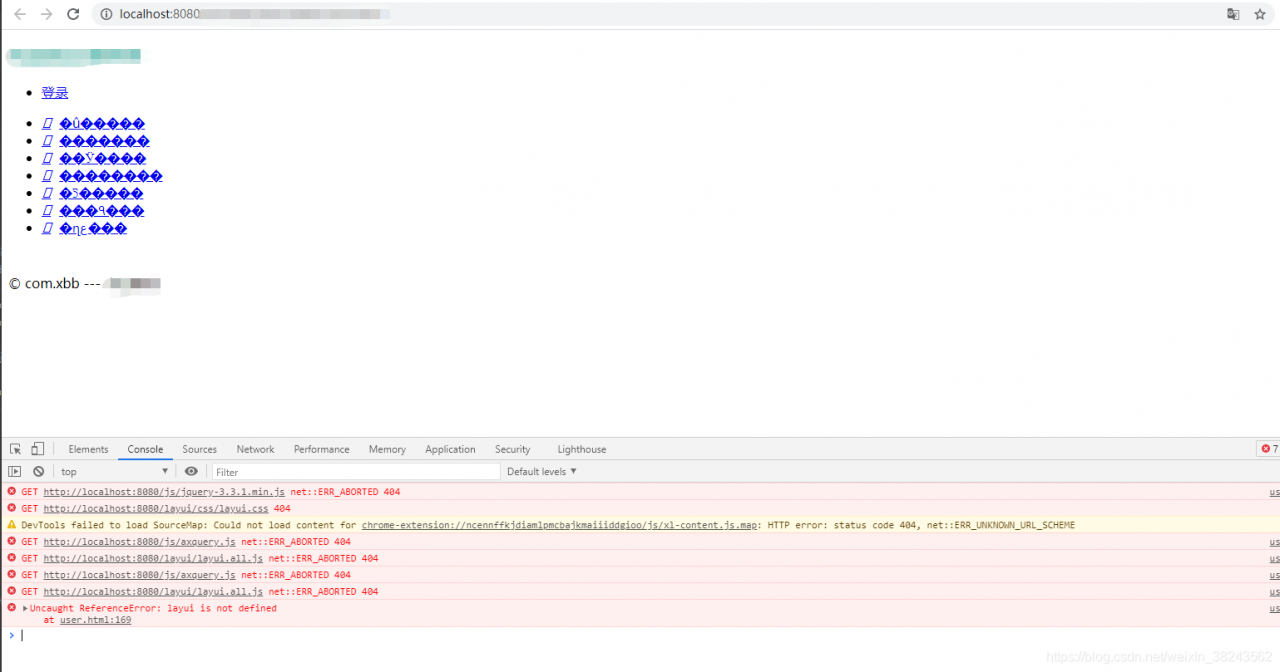Open live expression with the eye icon
Screen dimensions: 1280x672
[191, 471]
